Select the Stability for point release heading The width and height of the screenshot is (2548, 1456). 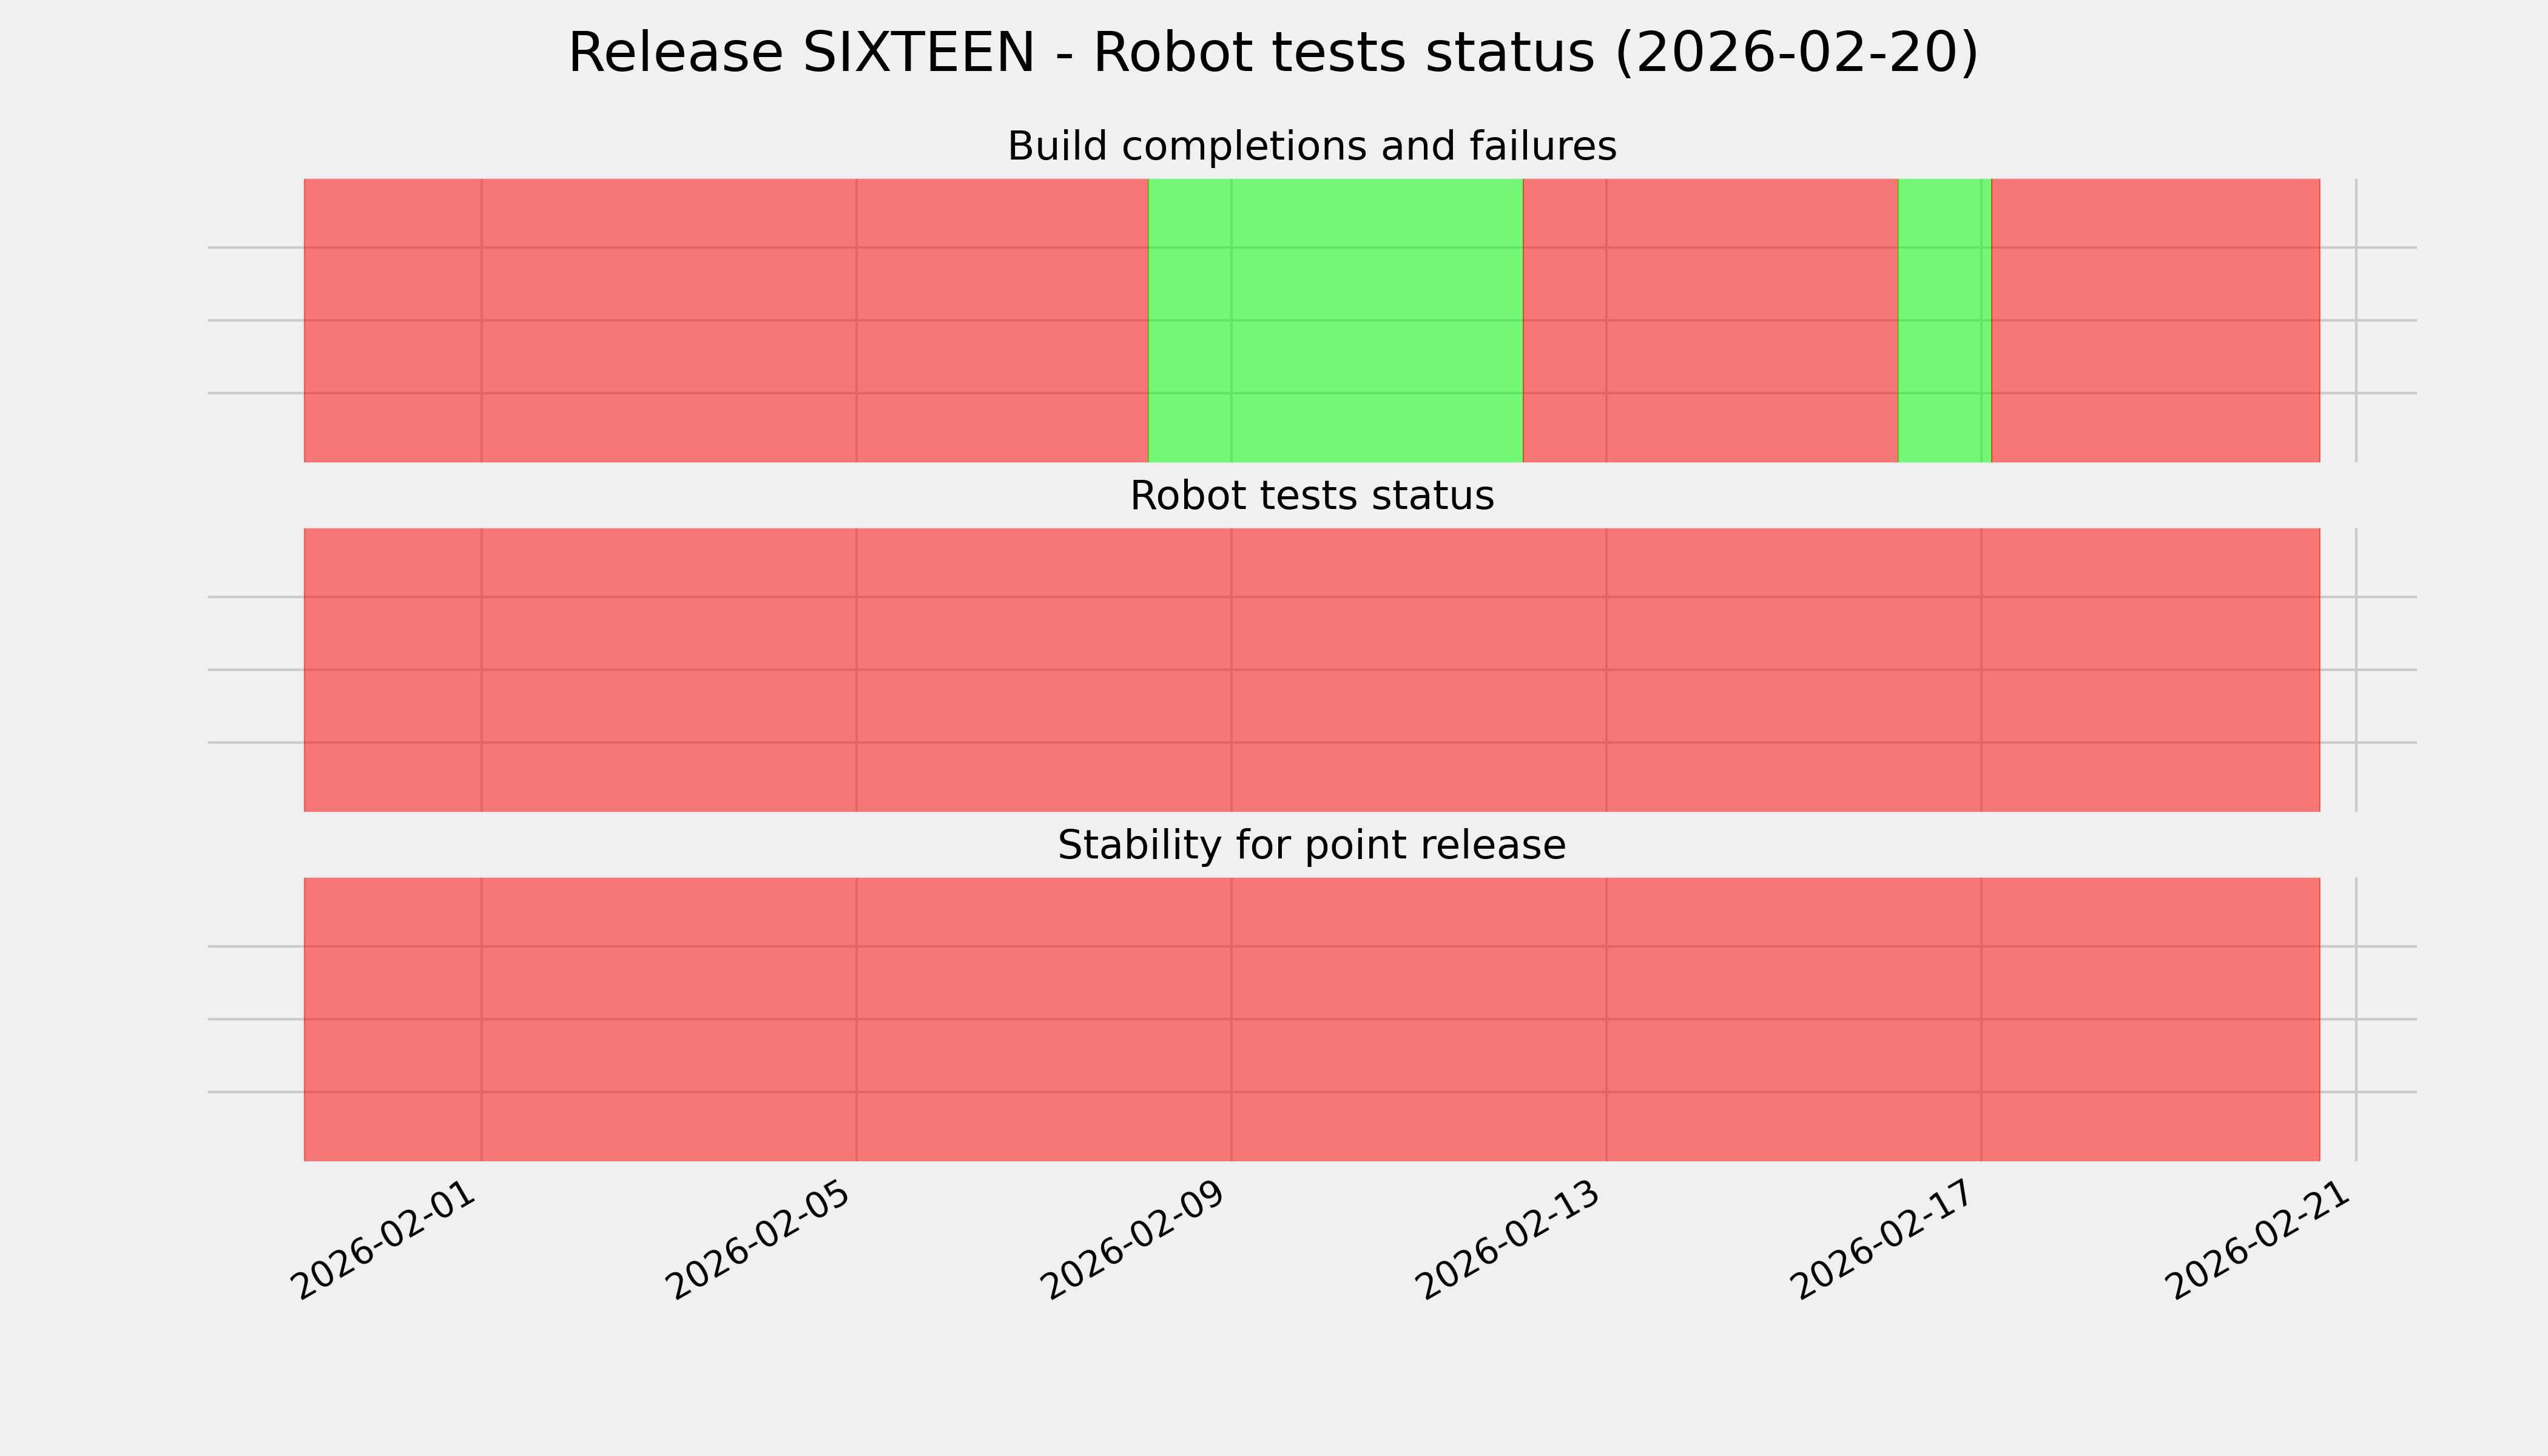click(1311, 846)
